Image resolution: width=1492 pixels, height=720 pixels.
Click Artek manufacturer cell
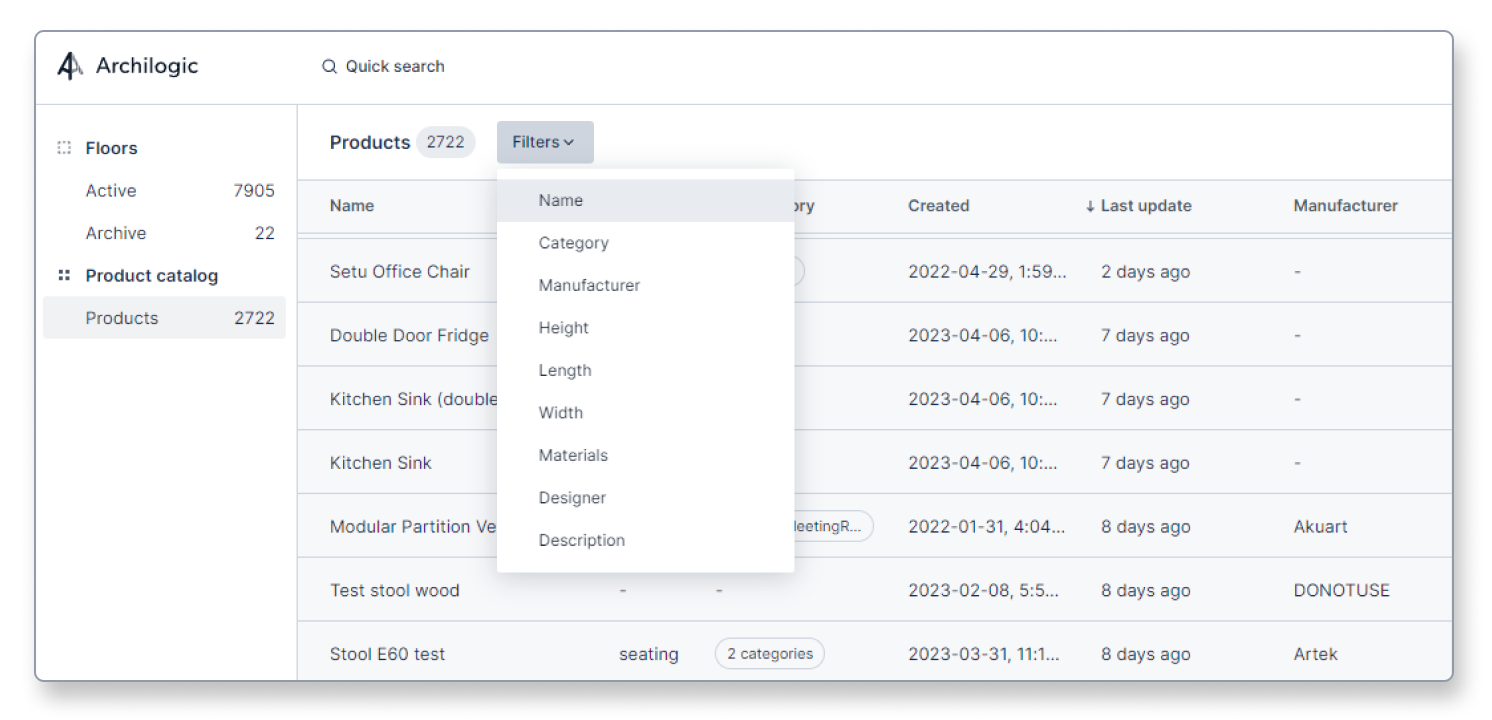point(1316,654)
